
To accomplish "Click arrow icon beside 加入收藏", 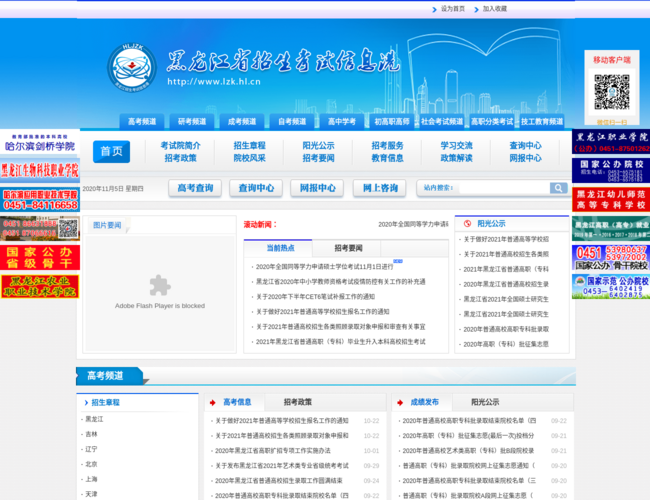I will 476,9.
